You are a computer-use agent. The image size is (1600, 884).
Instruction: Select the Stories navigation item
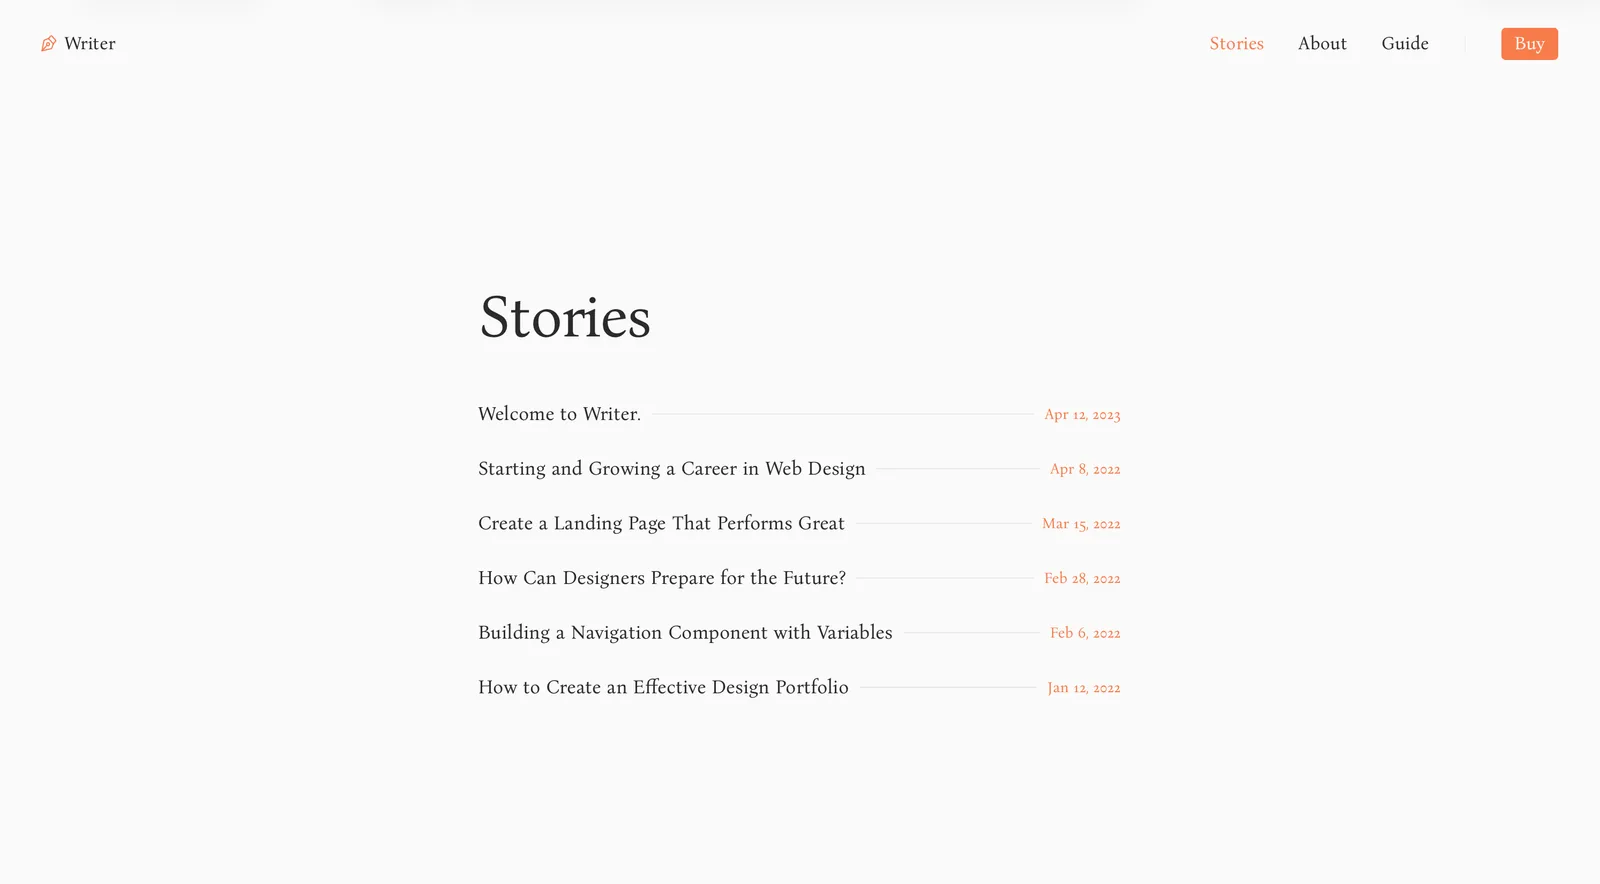pos(1236,43)
